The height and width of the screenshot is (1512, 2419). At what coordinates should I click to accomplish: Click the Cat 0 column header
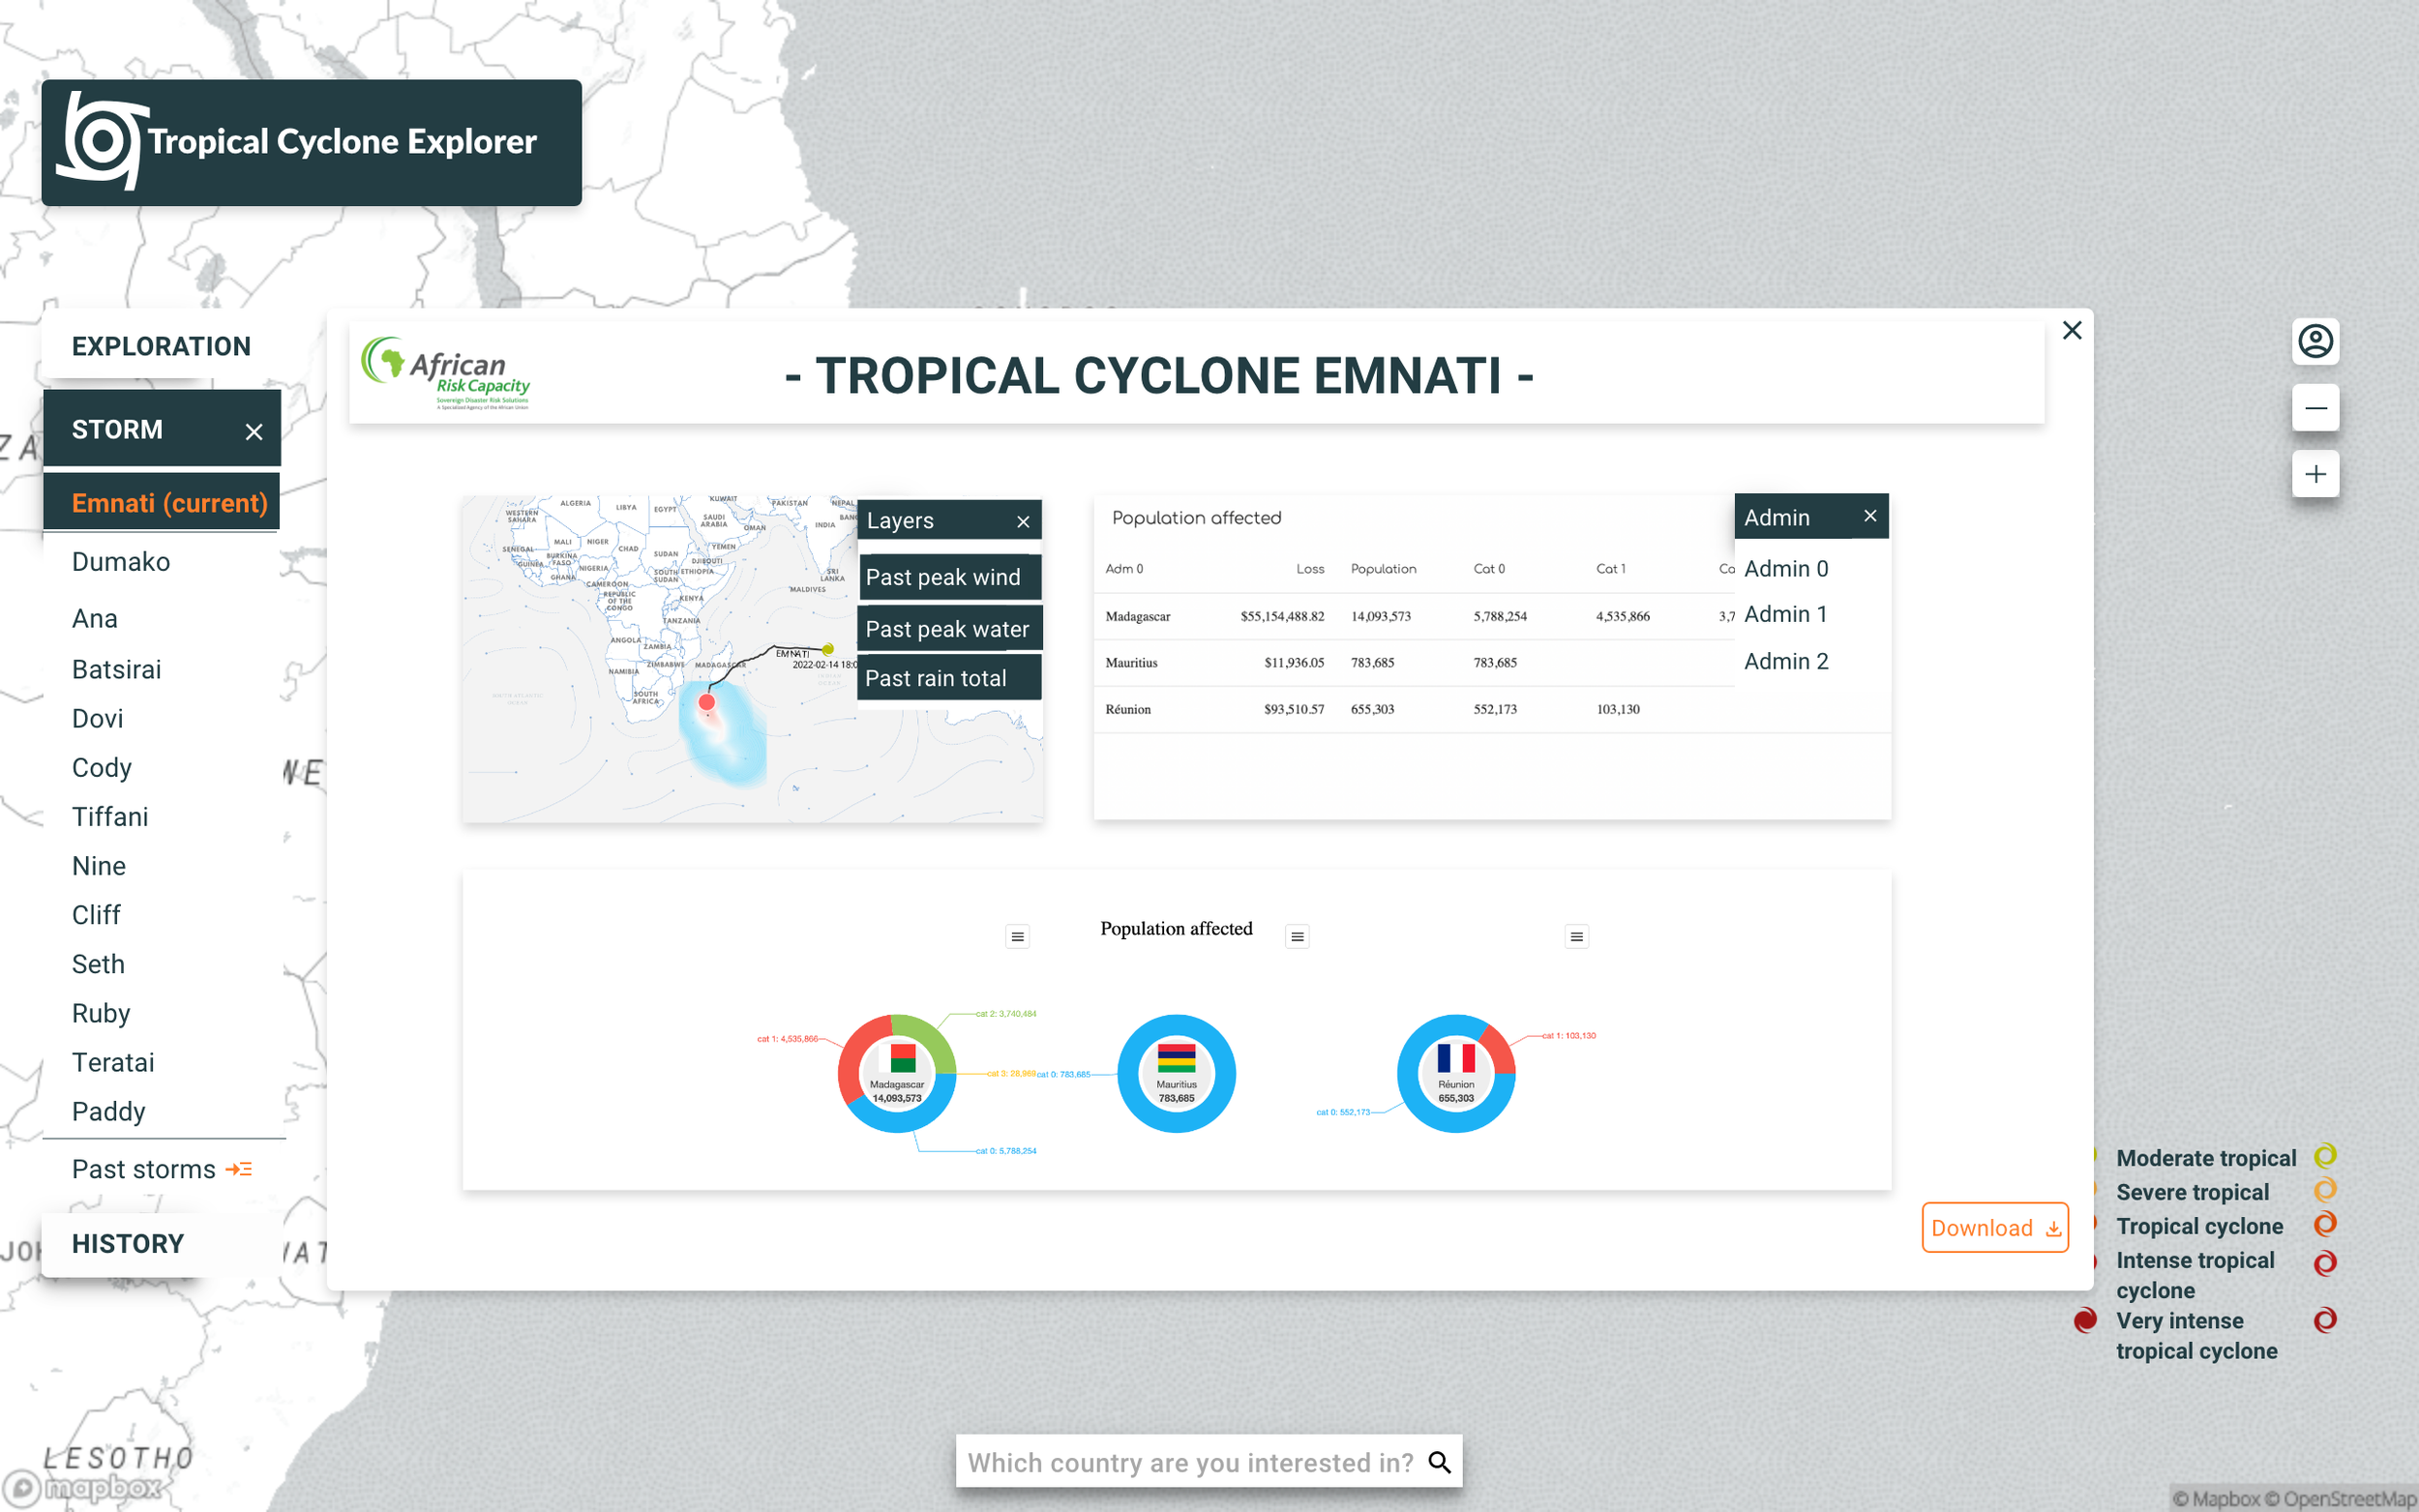tap(1489, 569)
